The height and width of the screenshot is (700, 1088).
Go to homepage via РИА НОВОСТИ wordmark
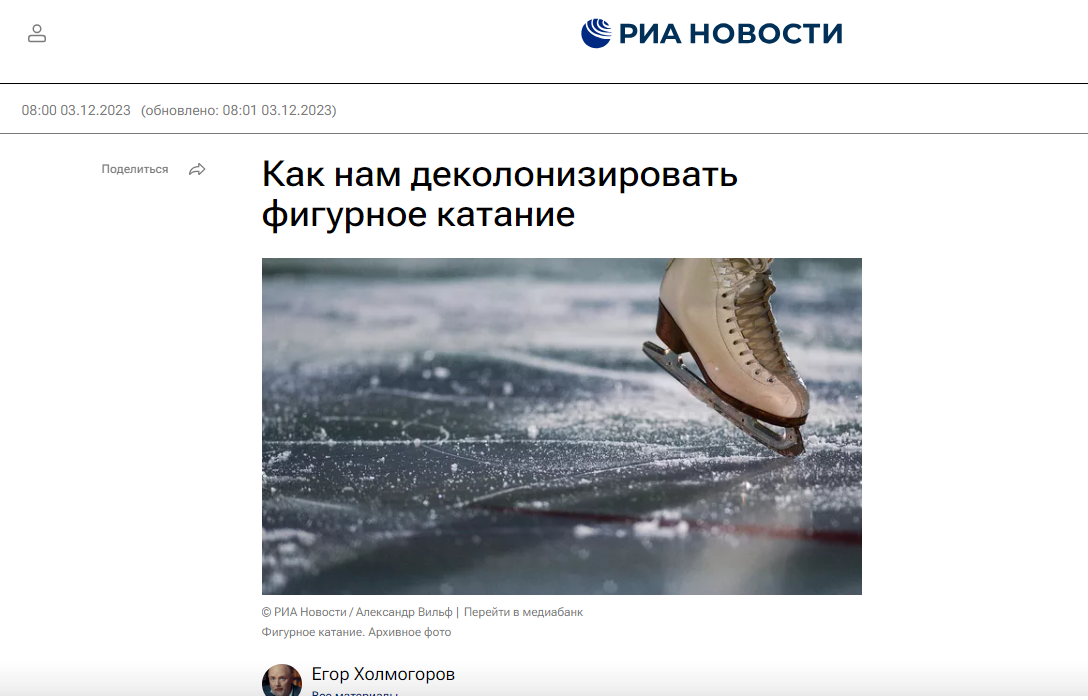pos(731,34)
